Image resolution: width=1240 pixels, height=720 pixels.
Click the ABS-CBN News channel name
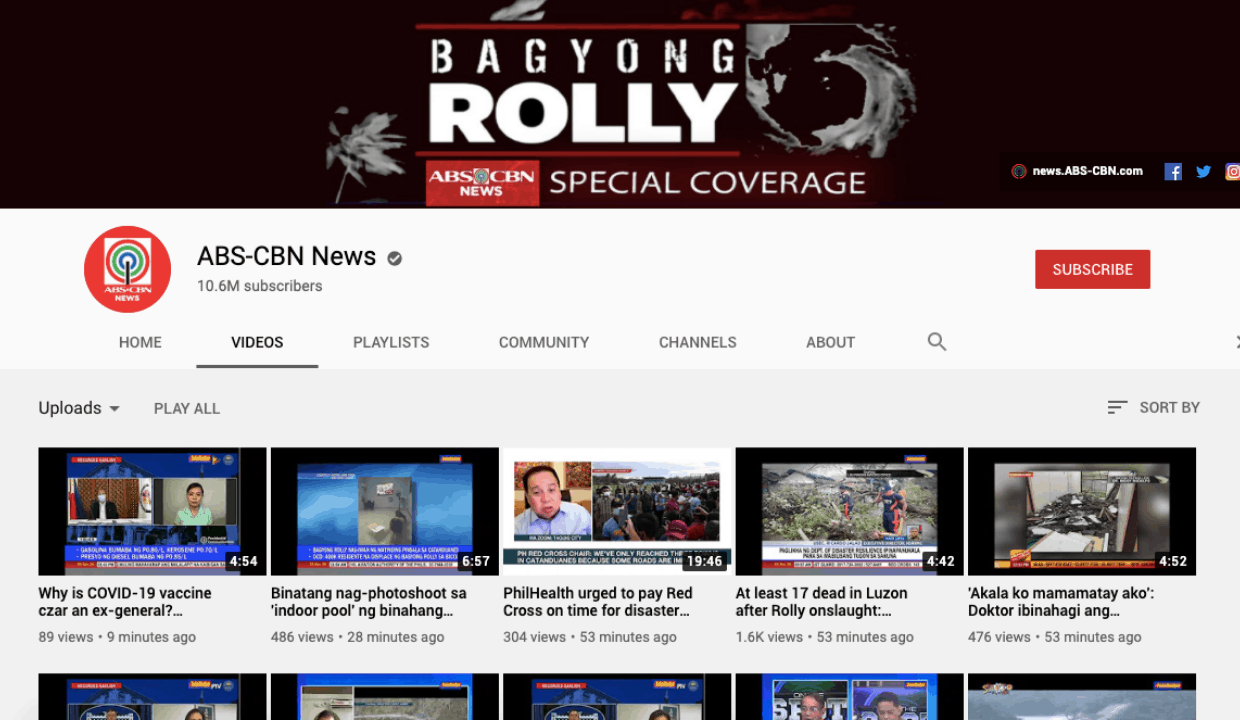coord(287,257)
